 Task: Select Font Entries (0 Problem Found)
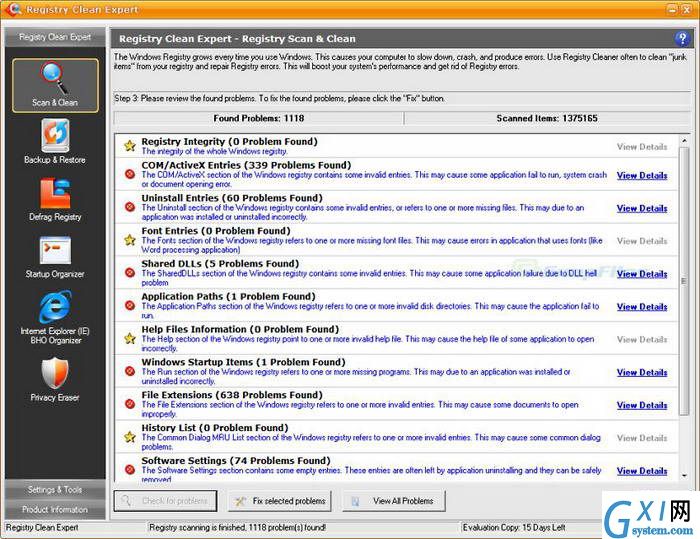216,231
